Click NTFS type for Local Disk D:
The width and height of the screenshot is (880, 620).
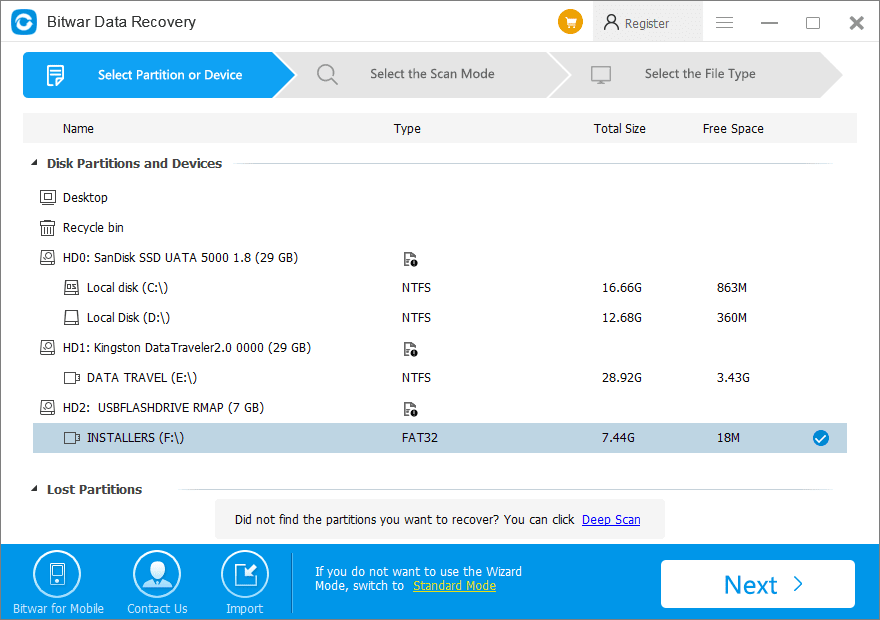pyautogui.click(x=416, y=318)
